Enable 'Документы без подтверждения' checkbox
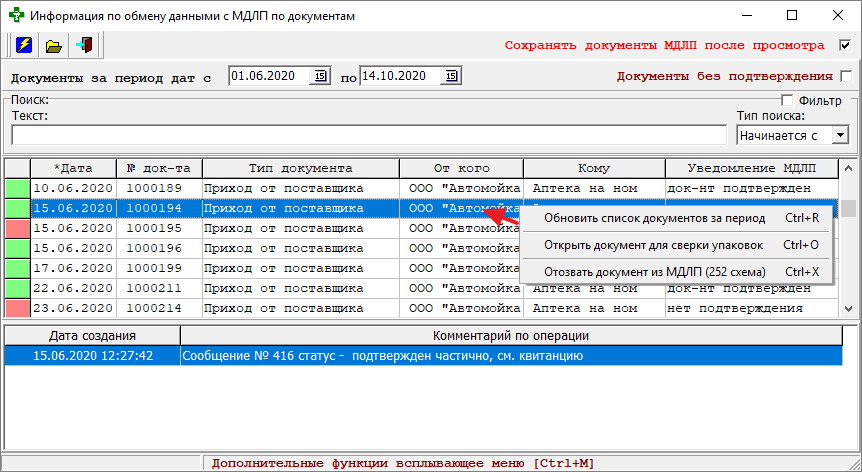862x472 pixels. point(845,76)
